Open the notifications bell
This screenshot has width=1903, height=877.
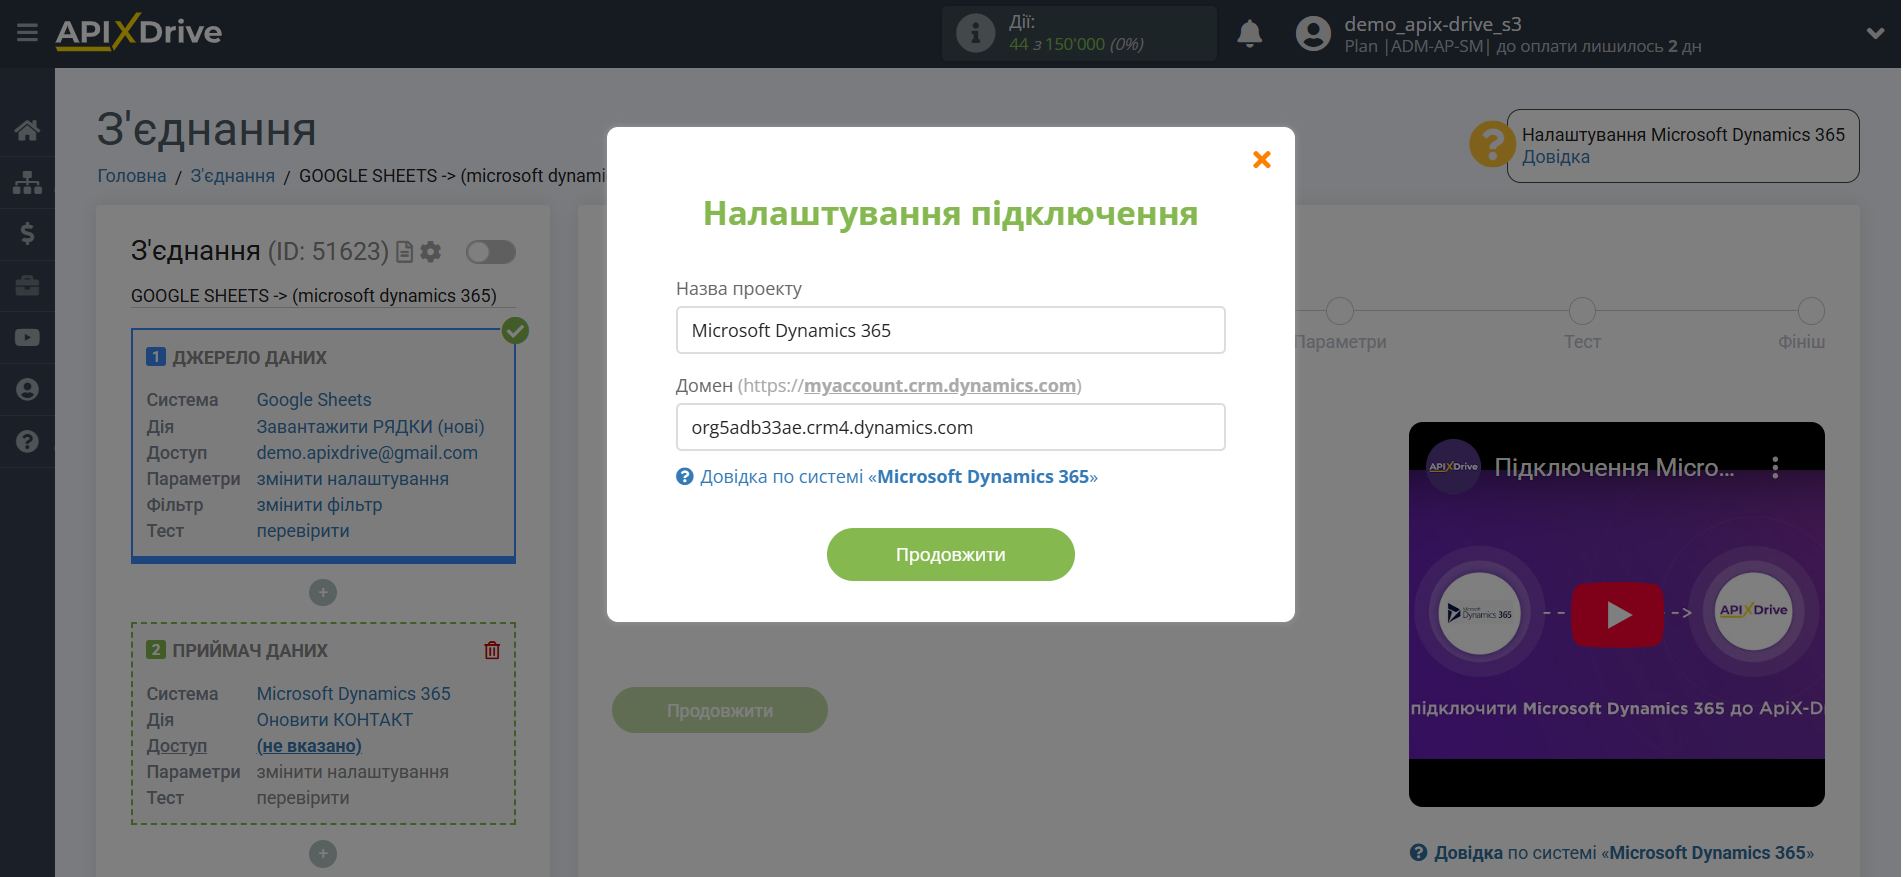click(1249, 34)
